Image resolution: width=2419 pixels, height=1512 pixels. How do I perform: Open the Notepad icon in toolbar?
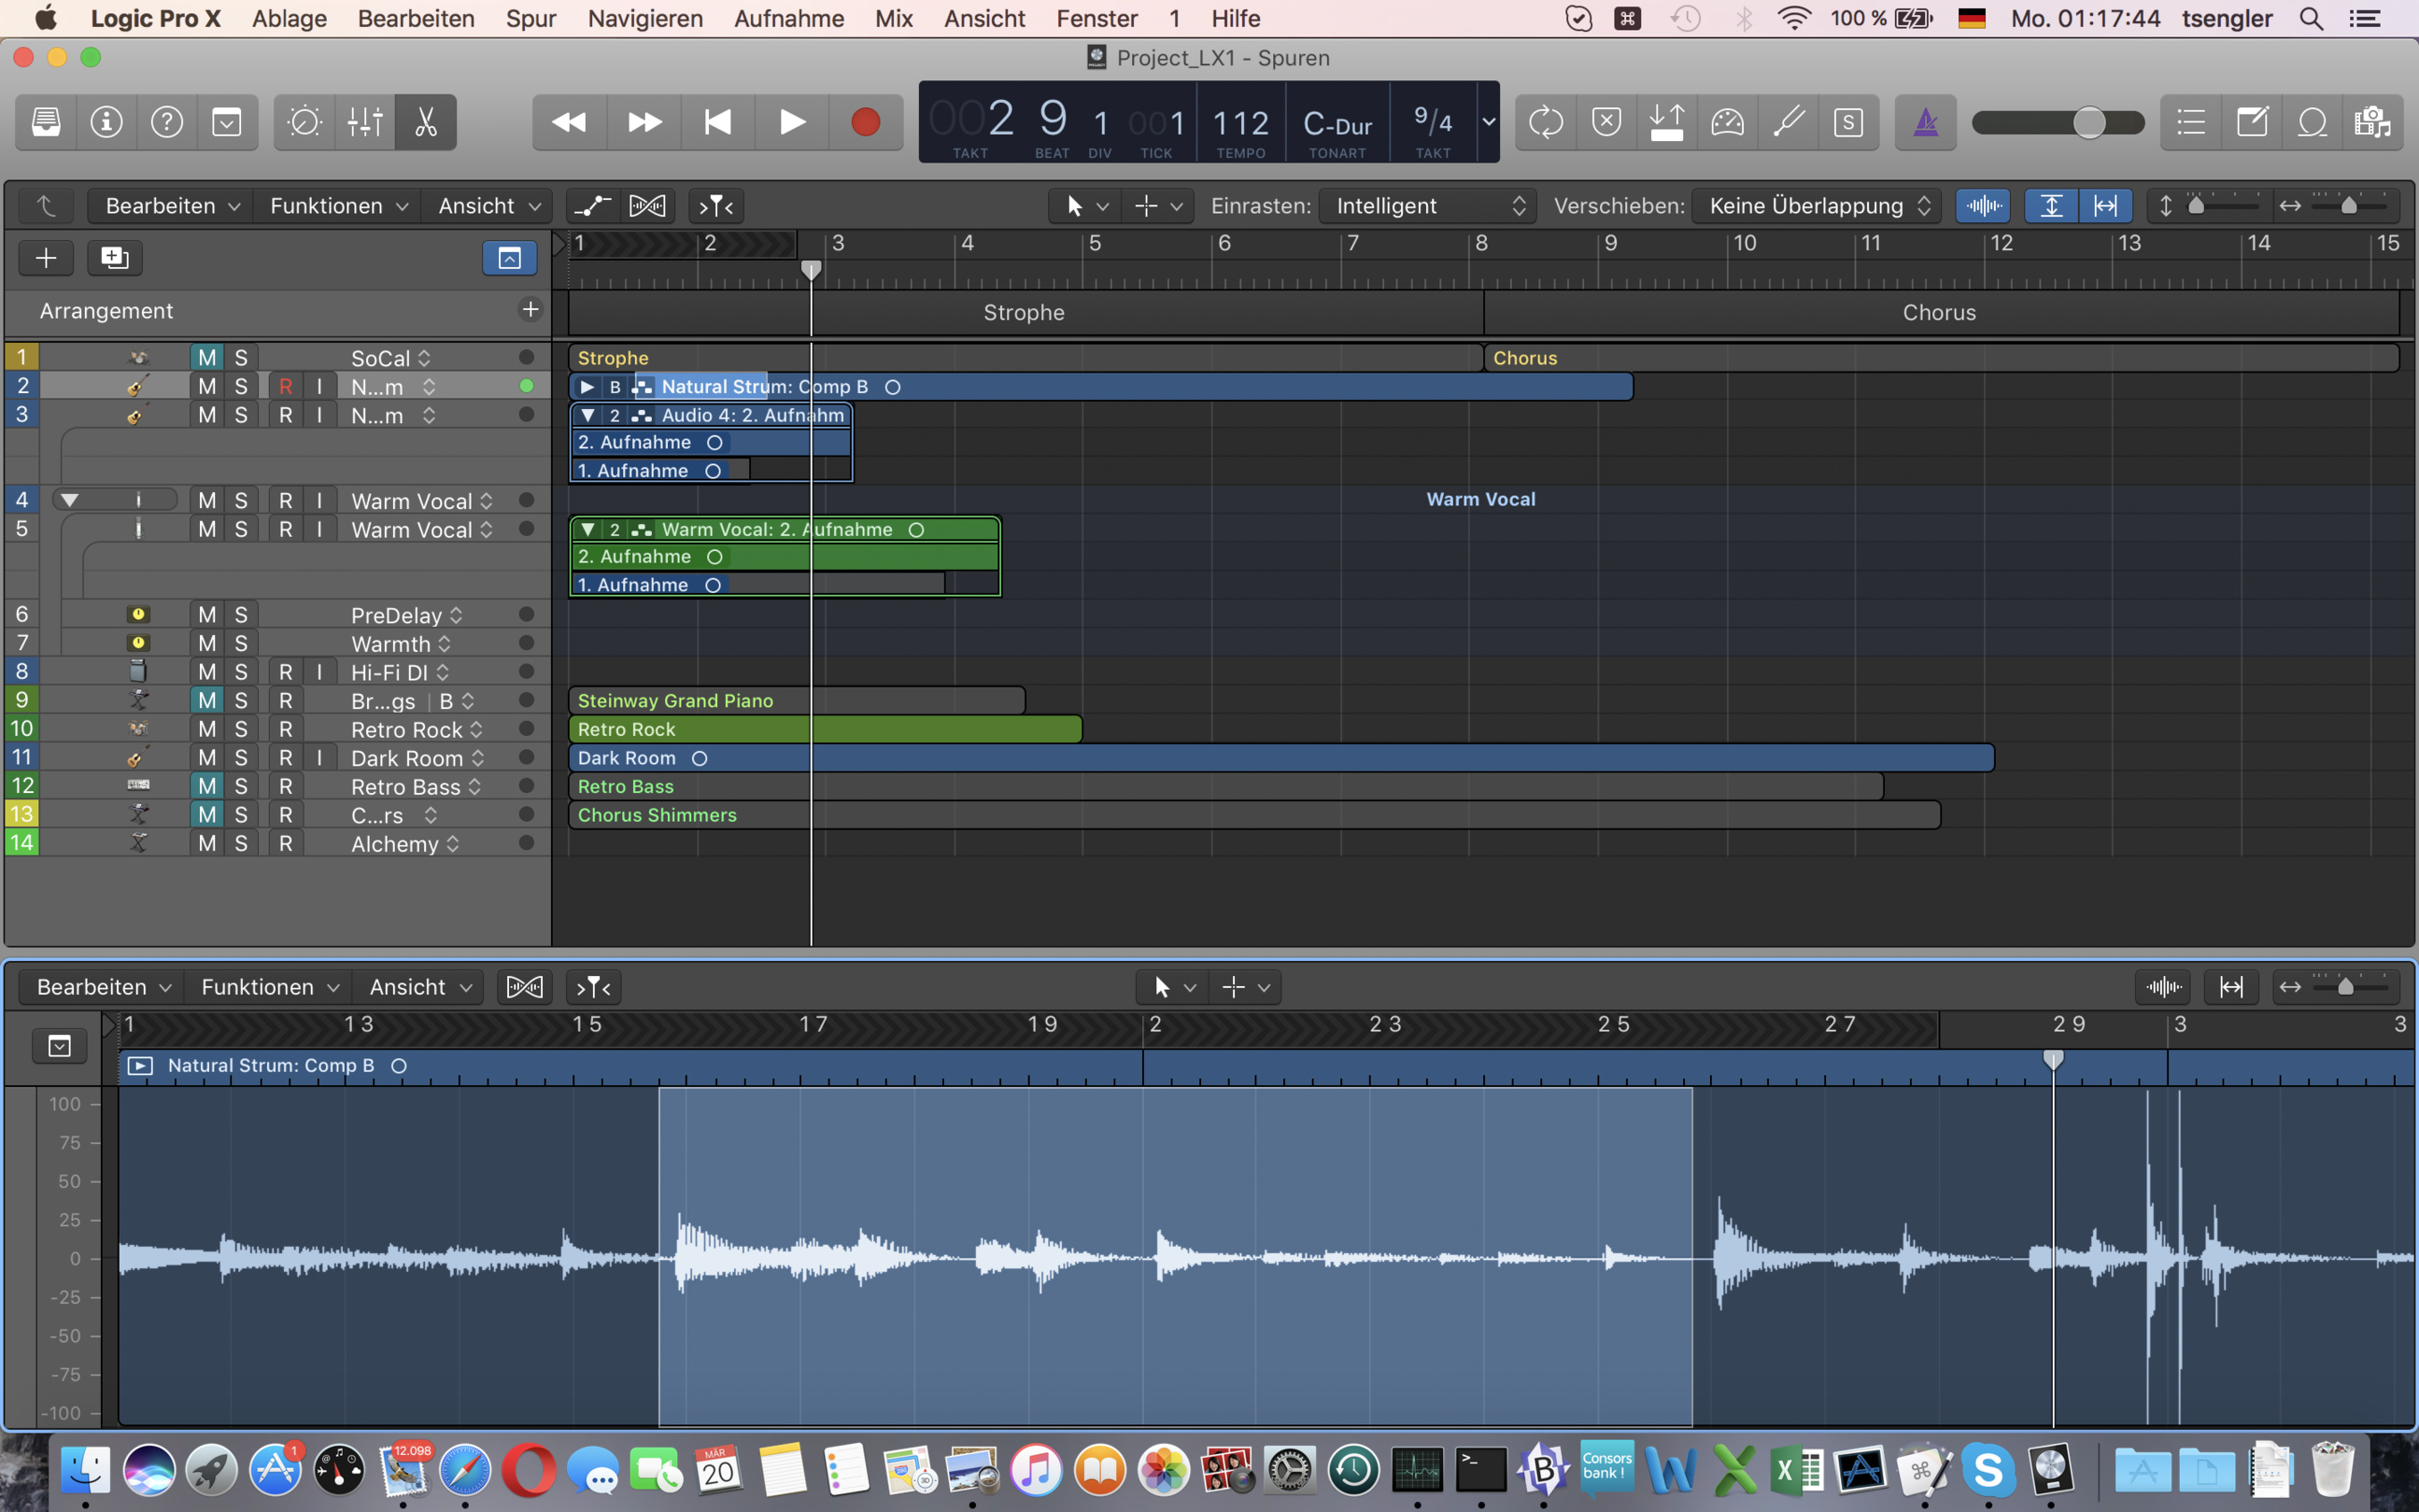click(x=2252, y=122)
